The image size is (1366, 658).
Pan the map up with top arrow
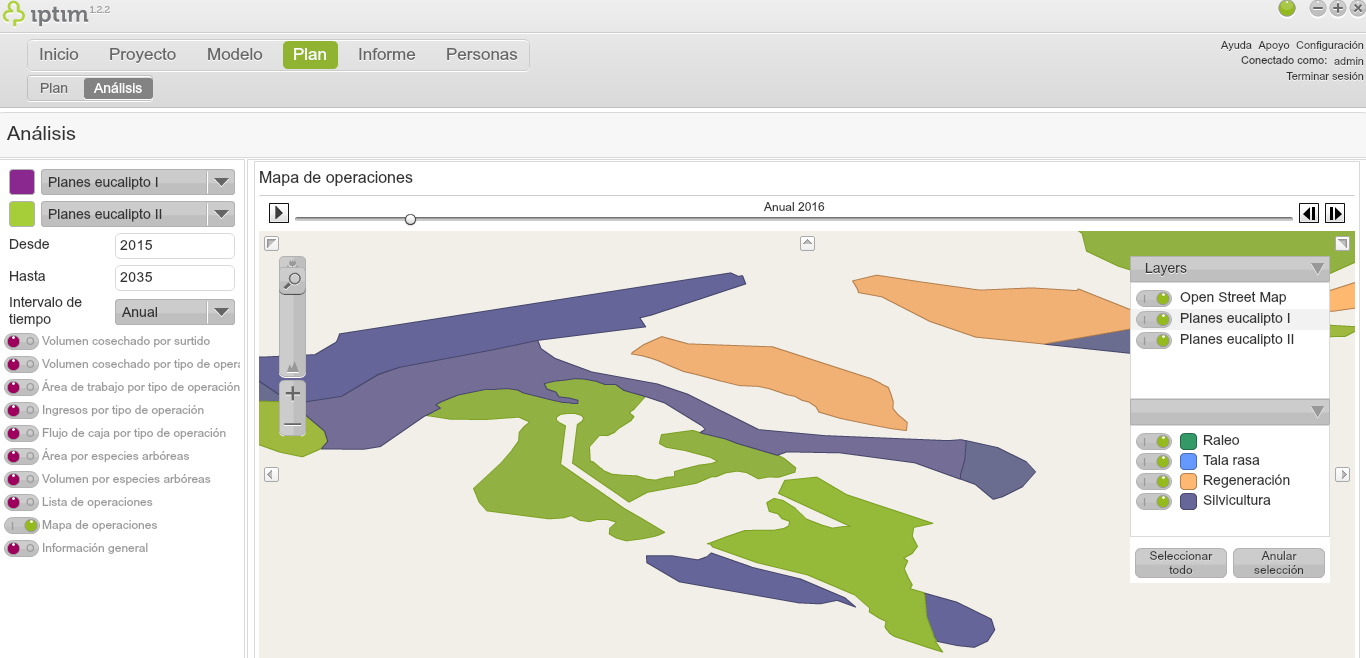(x=808, y=243)
